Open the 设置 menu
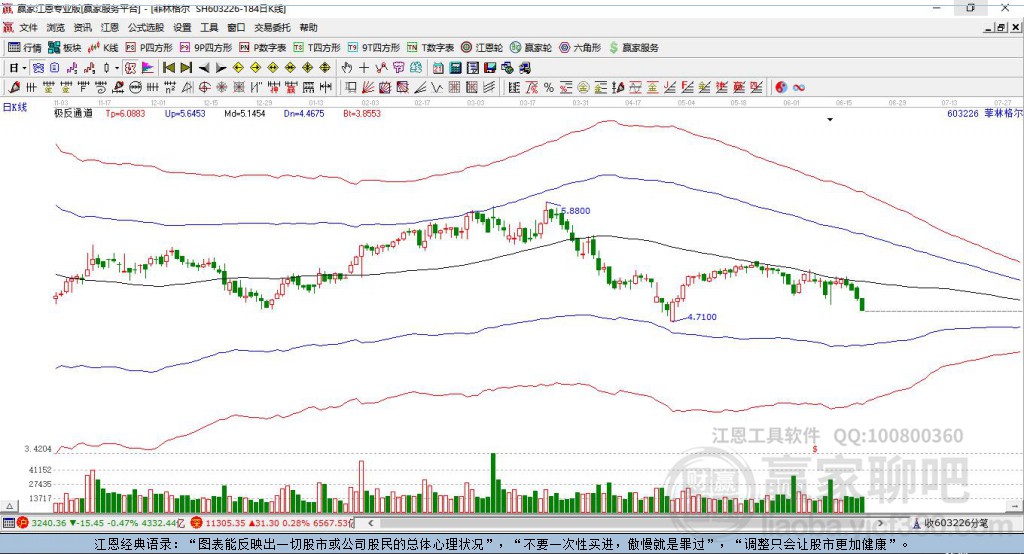 pyautogui.click(x=182, y=27)
